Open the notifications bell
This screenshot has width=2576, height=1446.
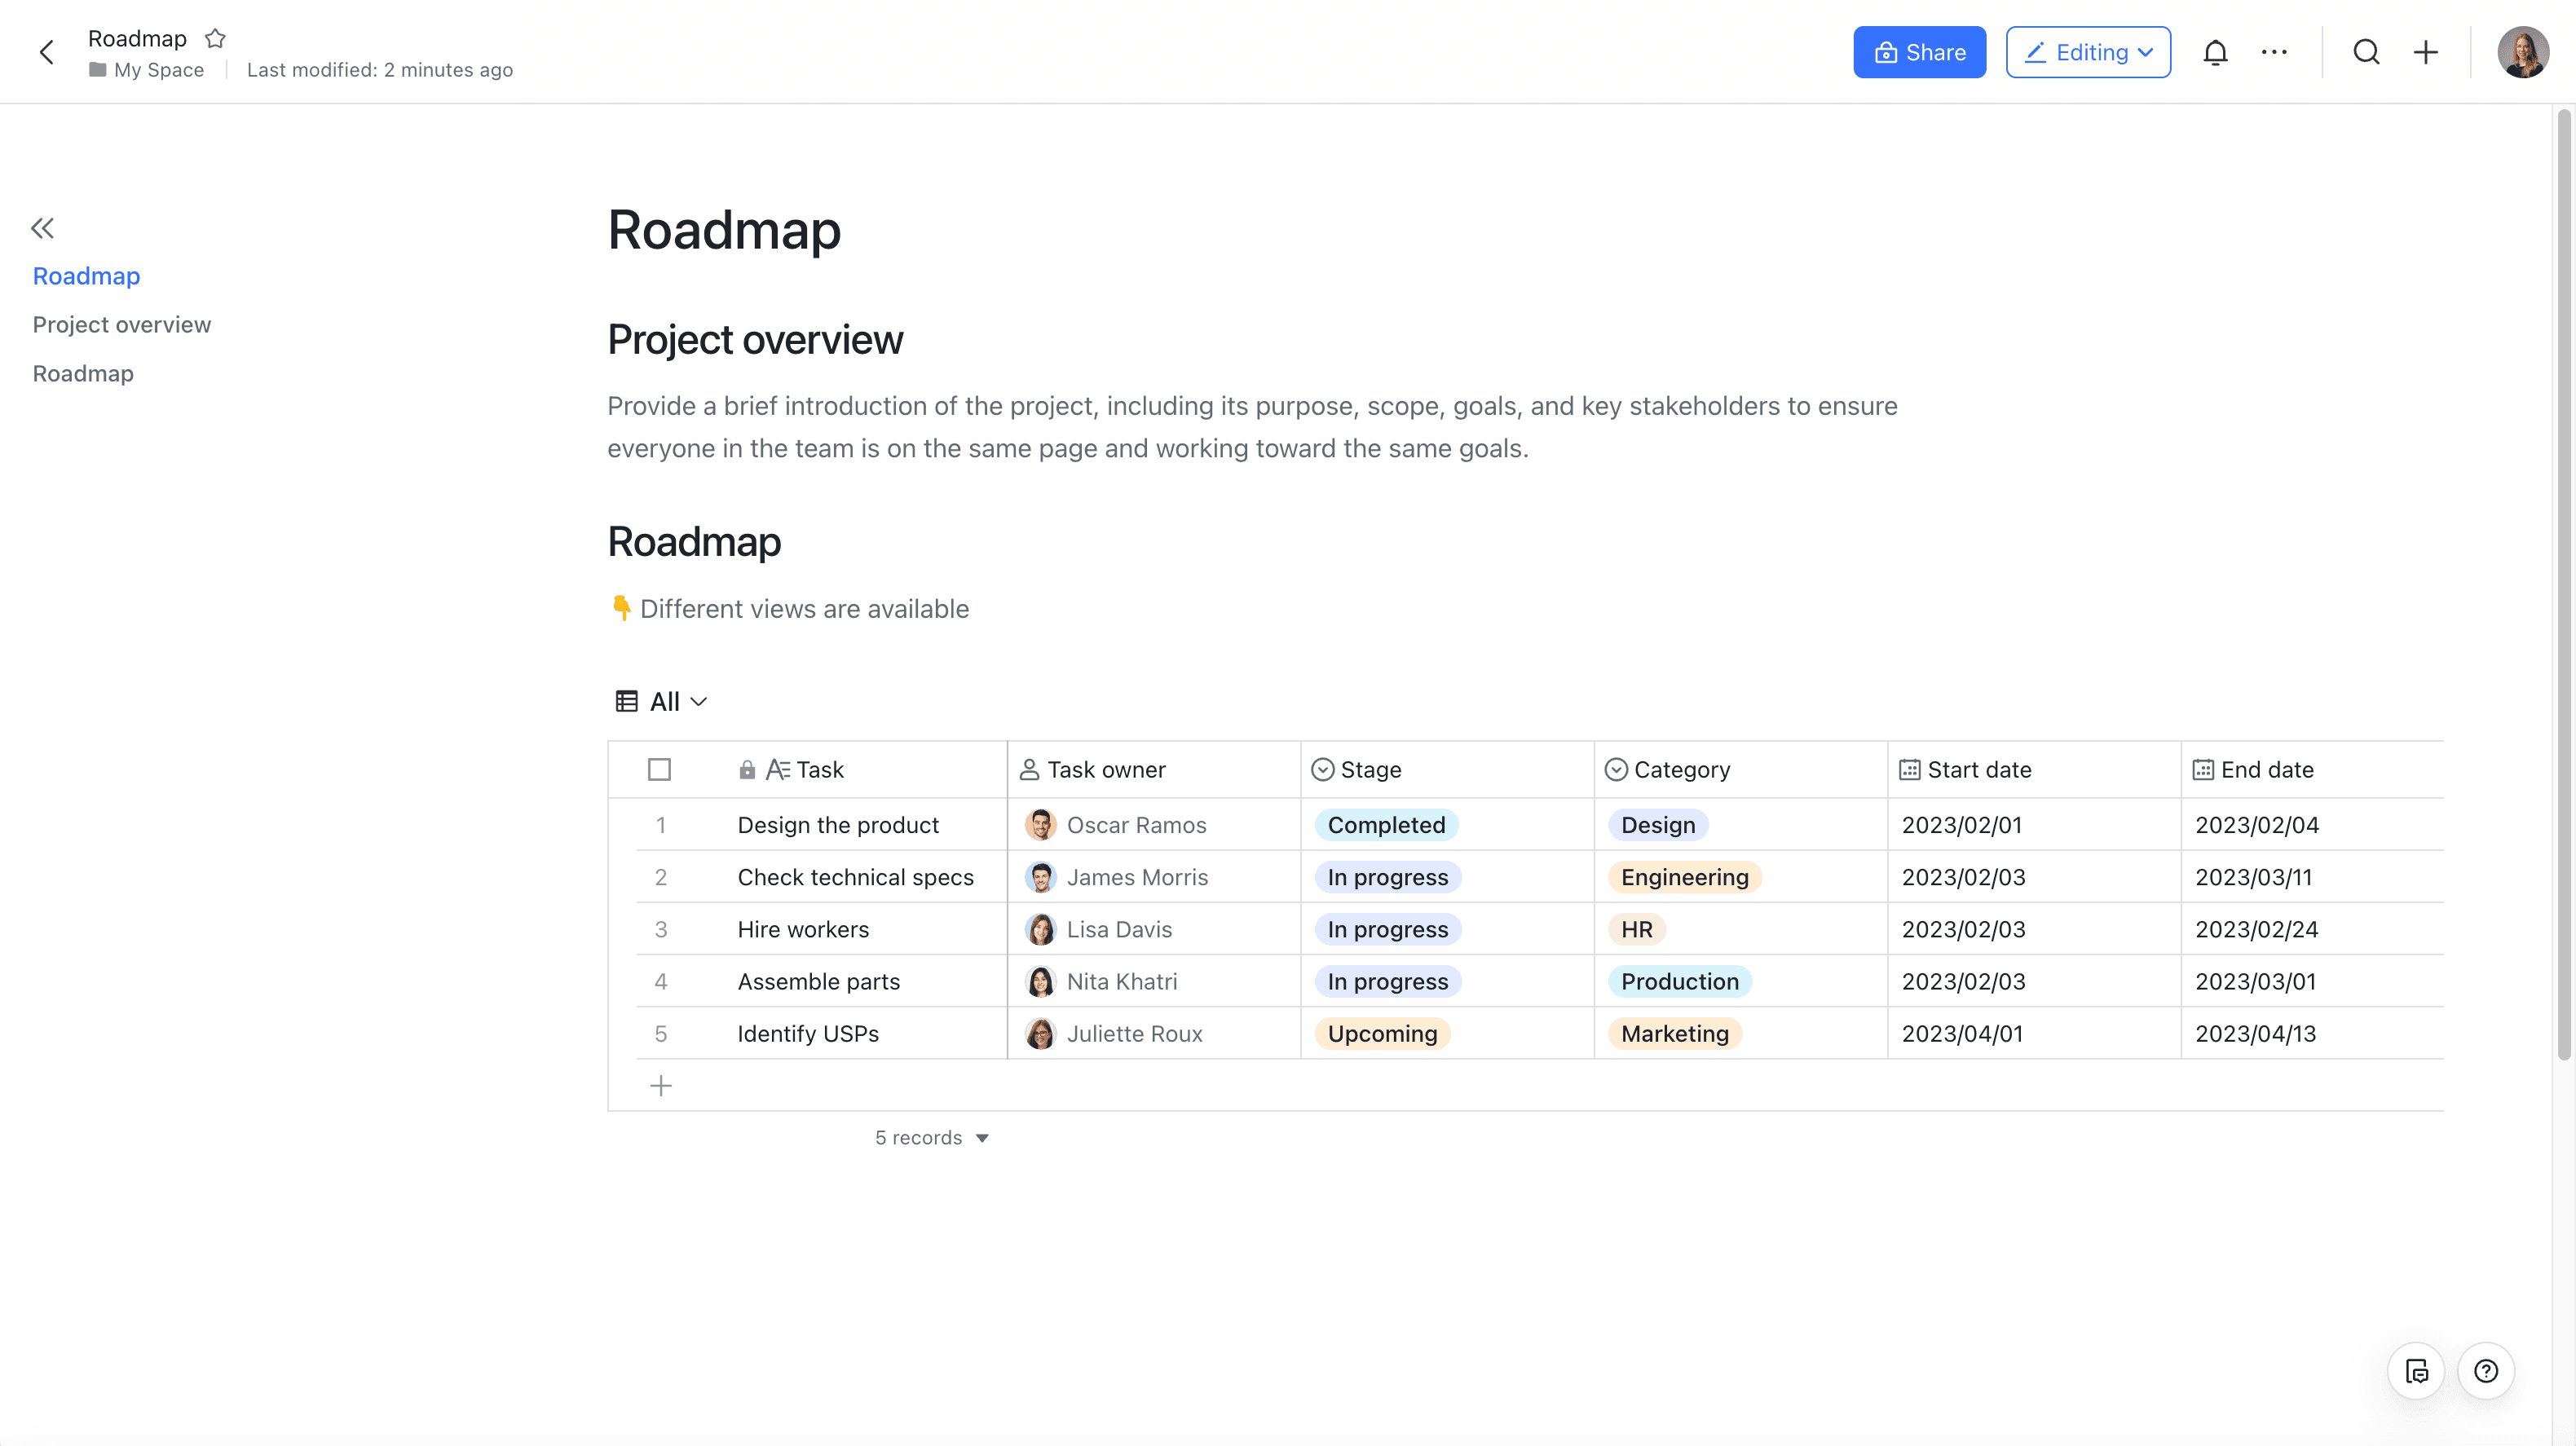[x=2215, y=52]
